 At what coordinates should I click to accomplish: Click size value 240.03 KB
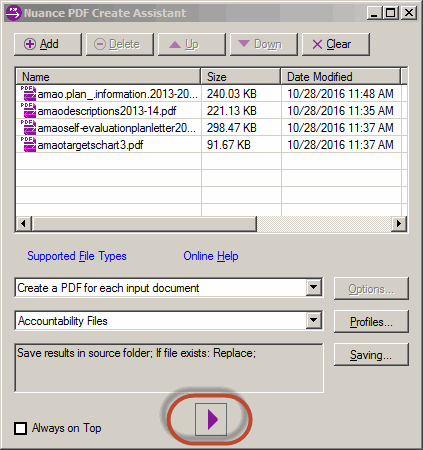[x=232, y=94]
